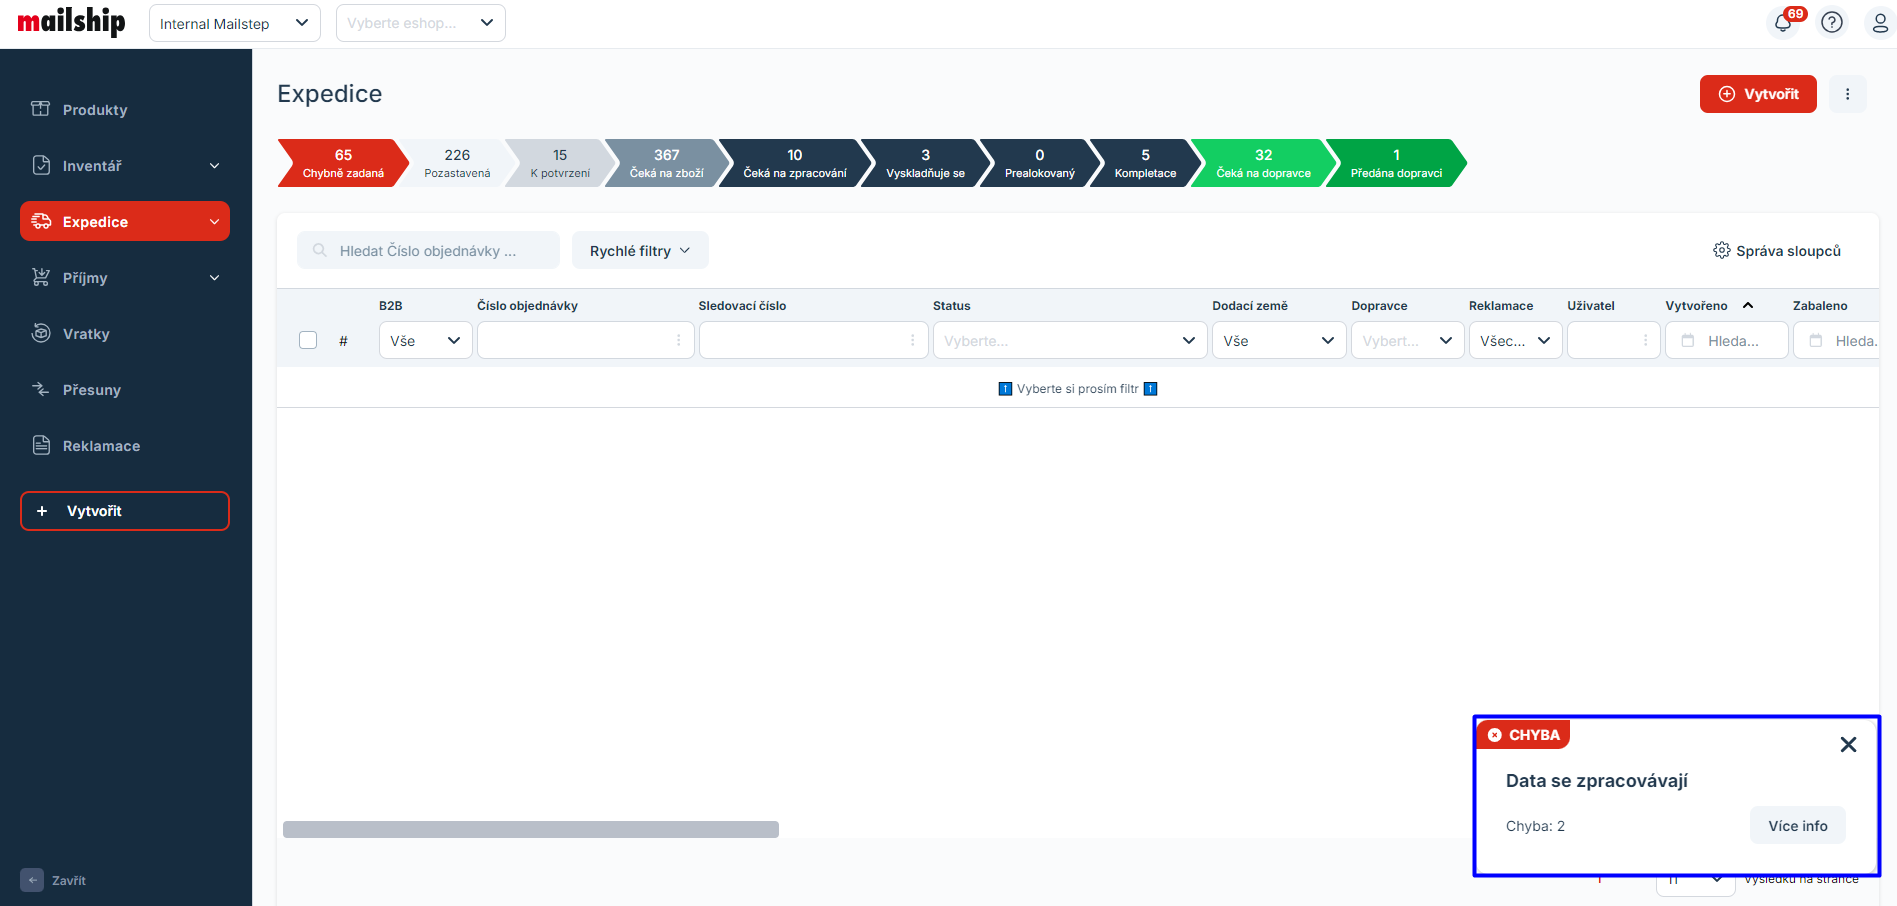Open the Status filter dropdown
The width and height of the screenshot is (1897, 906).
click(x=1068, y=341)
